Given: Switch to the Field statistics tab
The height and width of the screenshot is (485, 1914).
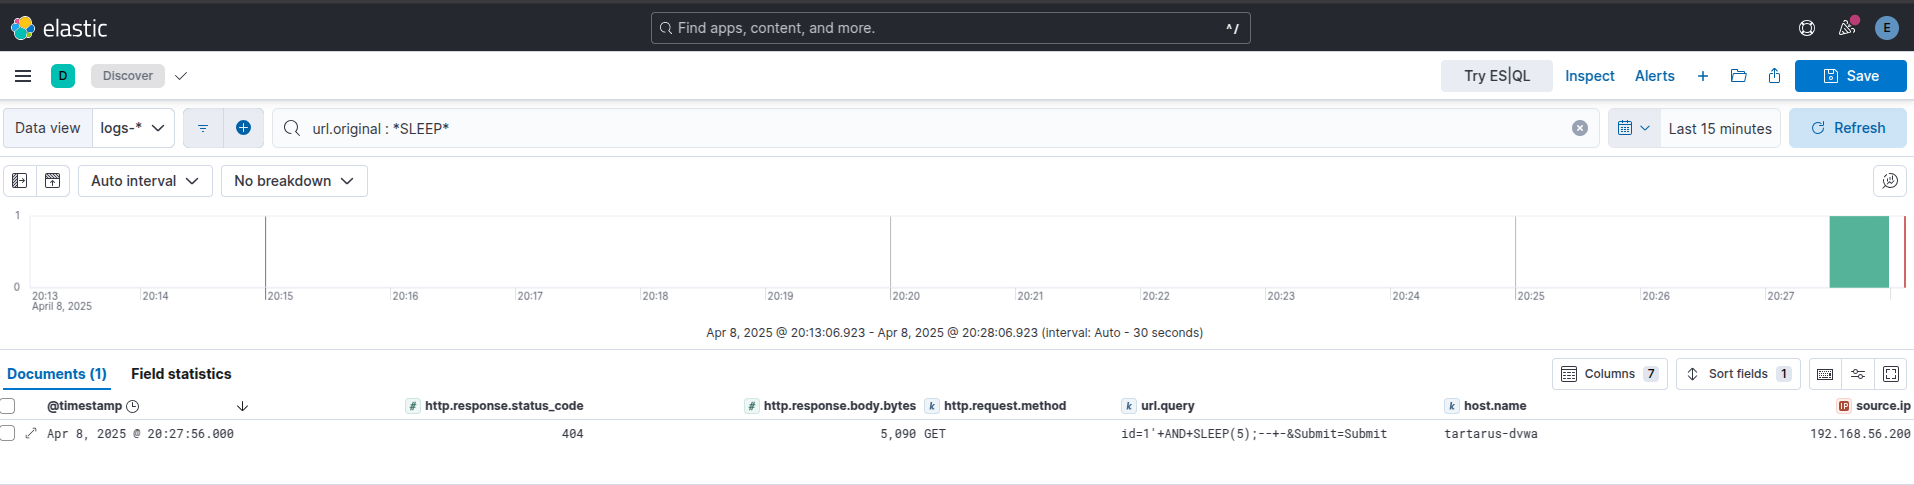Looking at the screenshot, I should point(181,374).
